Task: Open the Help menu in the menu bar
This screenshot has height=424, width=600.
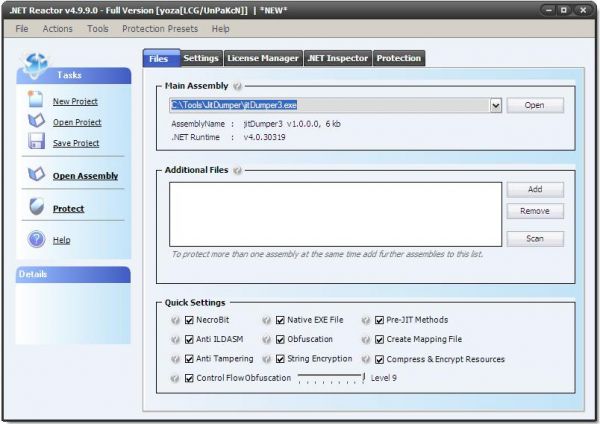Action: 220,29
